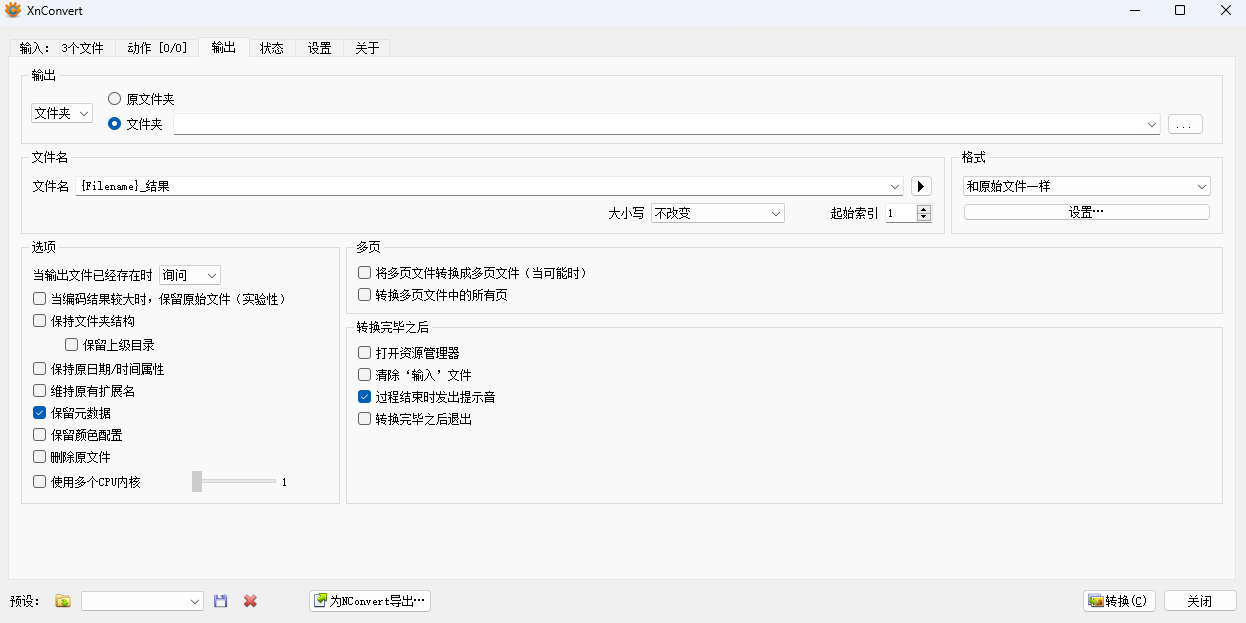The width and height of the screenshot is (1246, 623).
Task: Expand the 不改变 case dropdown
Action: pos(717,213)
